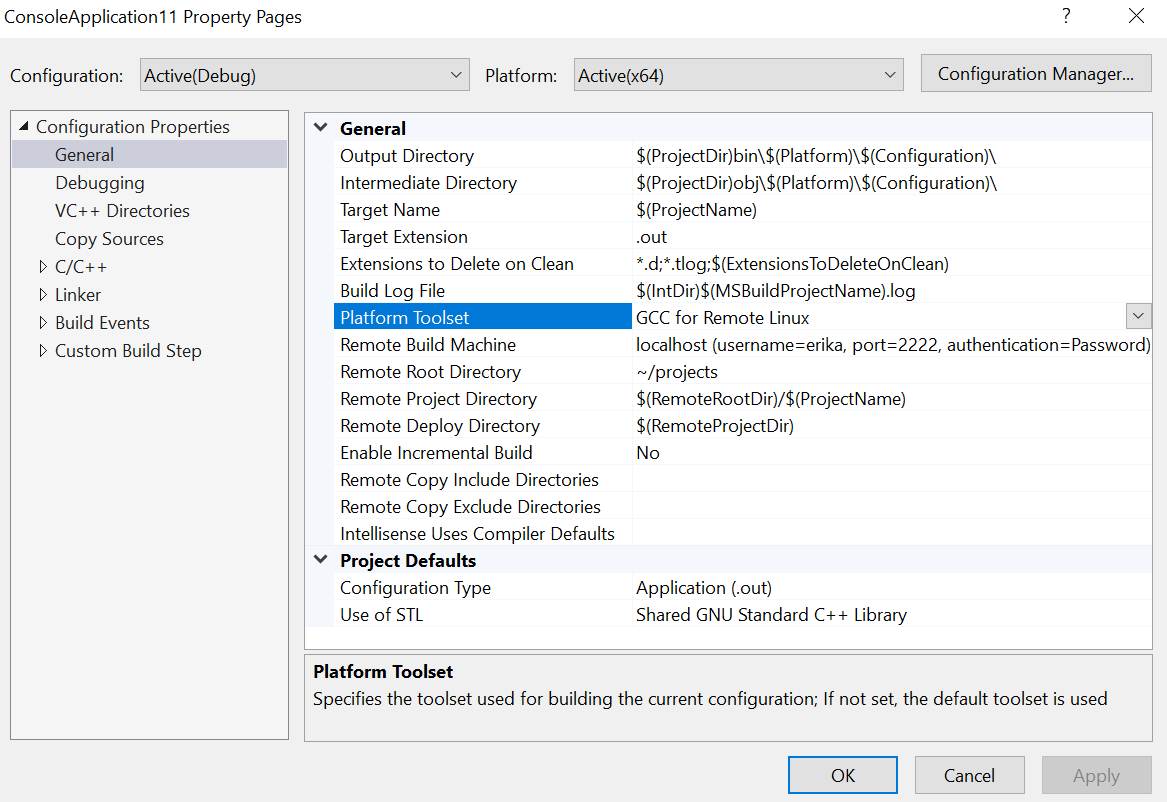The image size is (1167, 802).
Task: Collapse the Project Defaults section chevron
Action: click(x=321, y=560)
